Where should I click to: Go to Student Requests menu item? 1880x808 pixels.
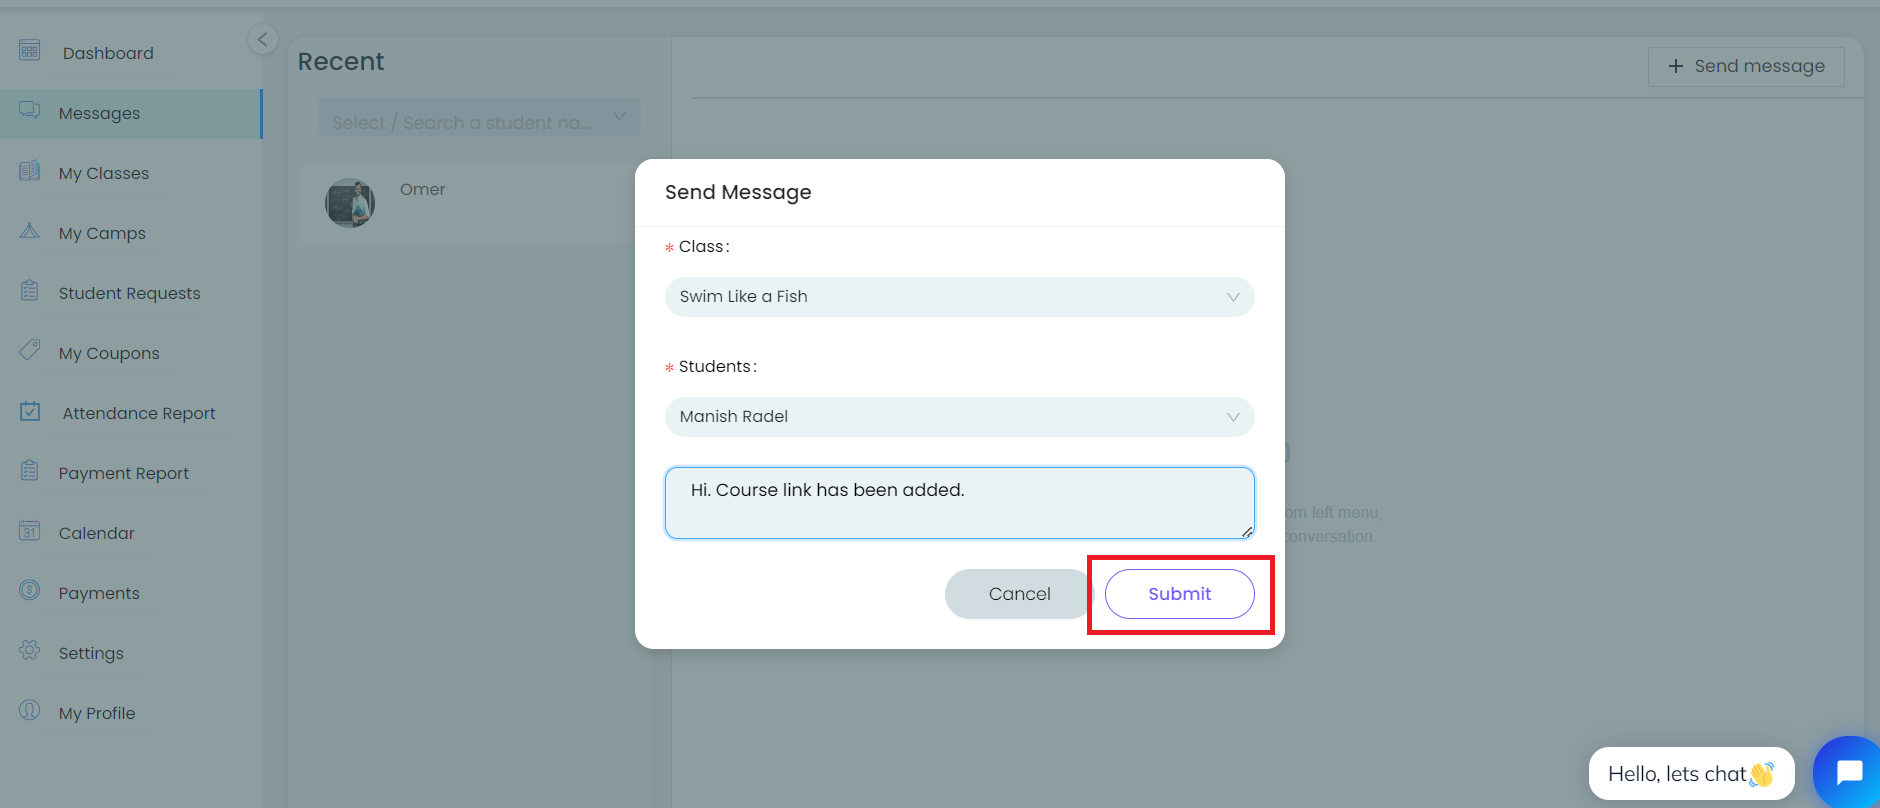[x=129, y=293]
